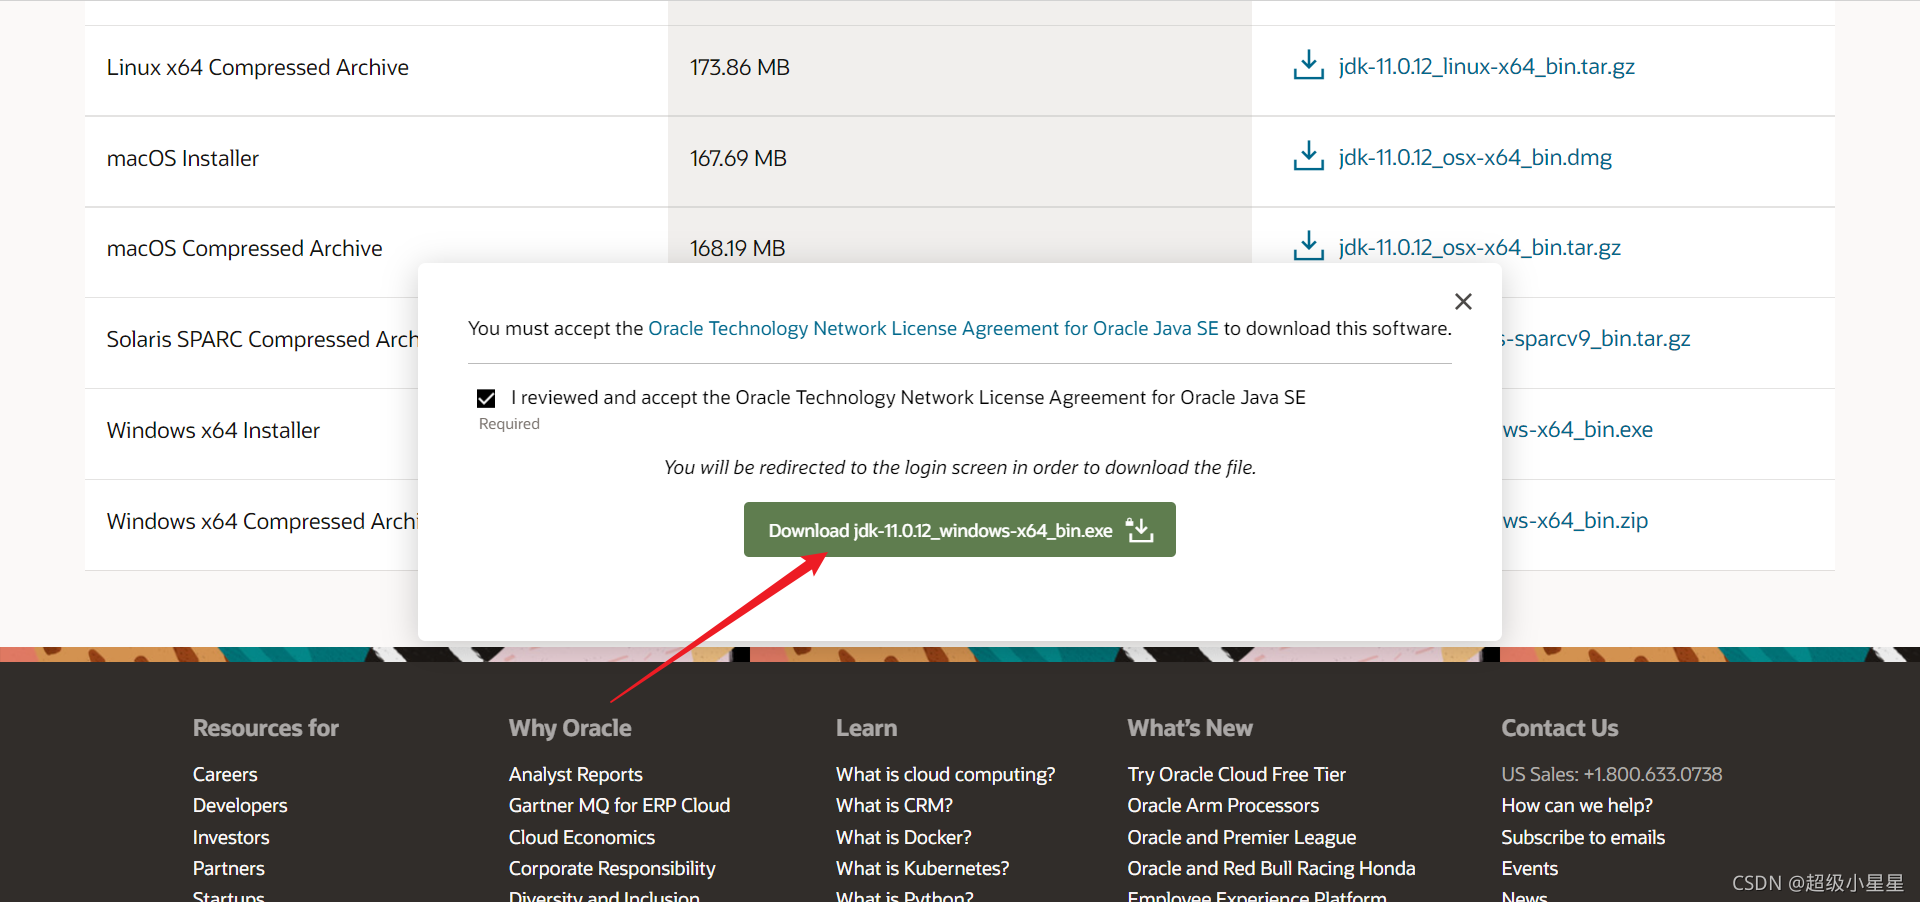The image size is (1920, 902).
Task: Click US Sales phone number link
Action: point(1611,774)
